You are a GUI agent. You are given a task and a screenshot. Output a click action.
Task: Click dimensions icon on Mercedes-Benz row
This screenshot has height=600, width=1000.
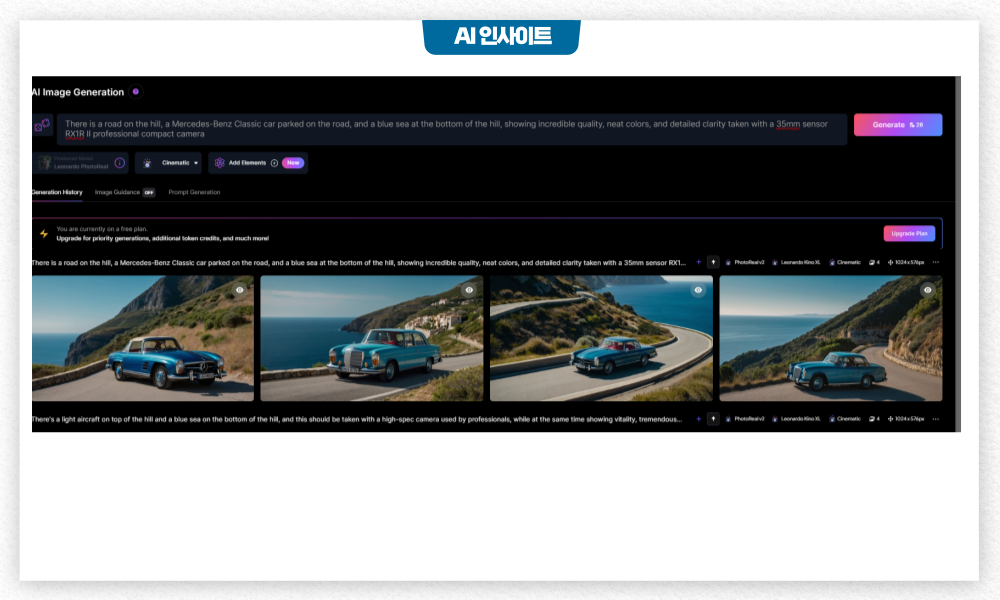890,262
